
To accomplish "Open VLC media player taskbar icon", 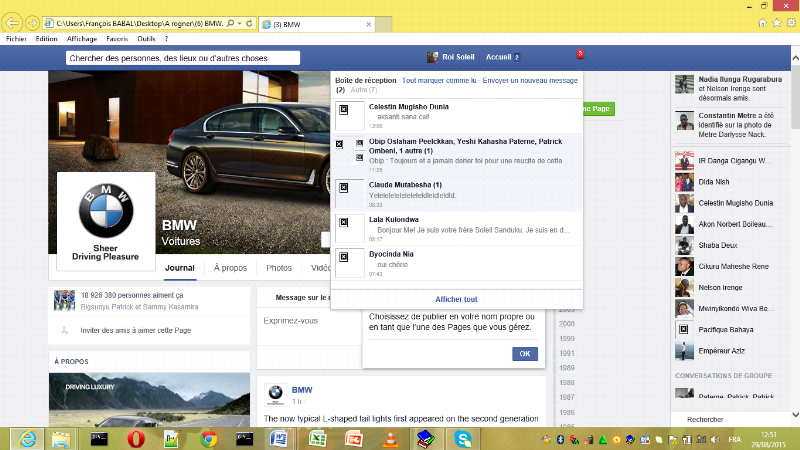I will (x=389, y=438).
